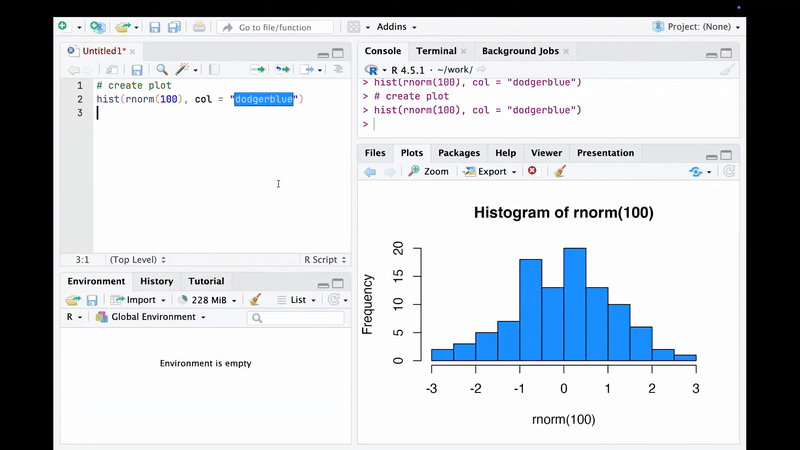Image resolution: width=800 pixels, height=450 pixels.
Task: Open the code tools magic wand
Action: pos(183,70)
